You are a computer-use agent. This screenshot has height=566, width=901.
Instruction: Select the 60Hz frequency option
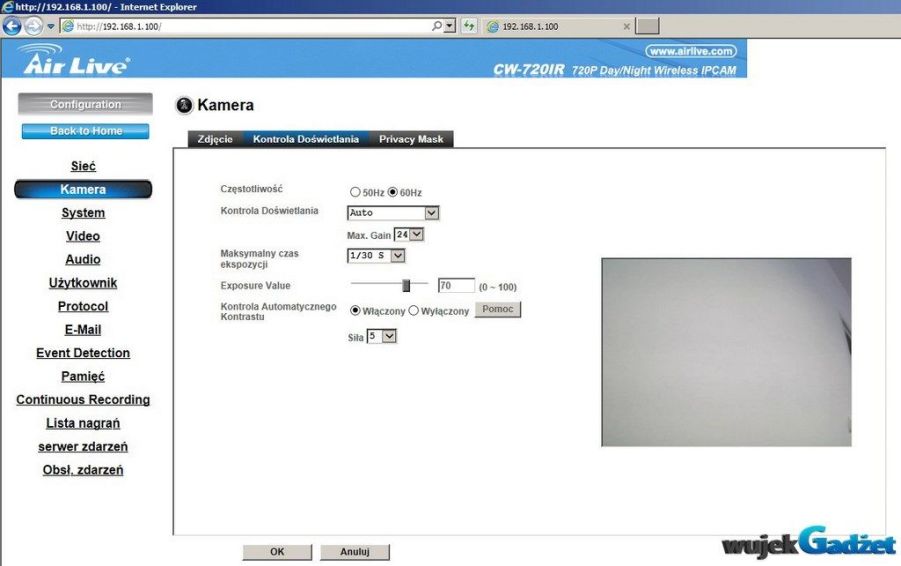coord(392,192)
